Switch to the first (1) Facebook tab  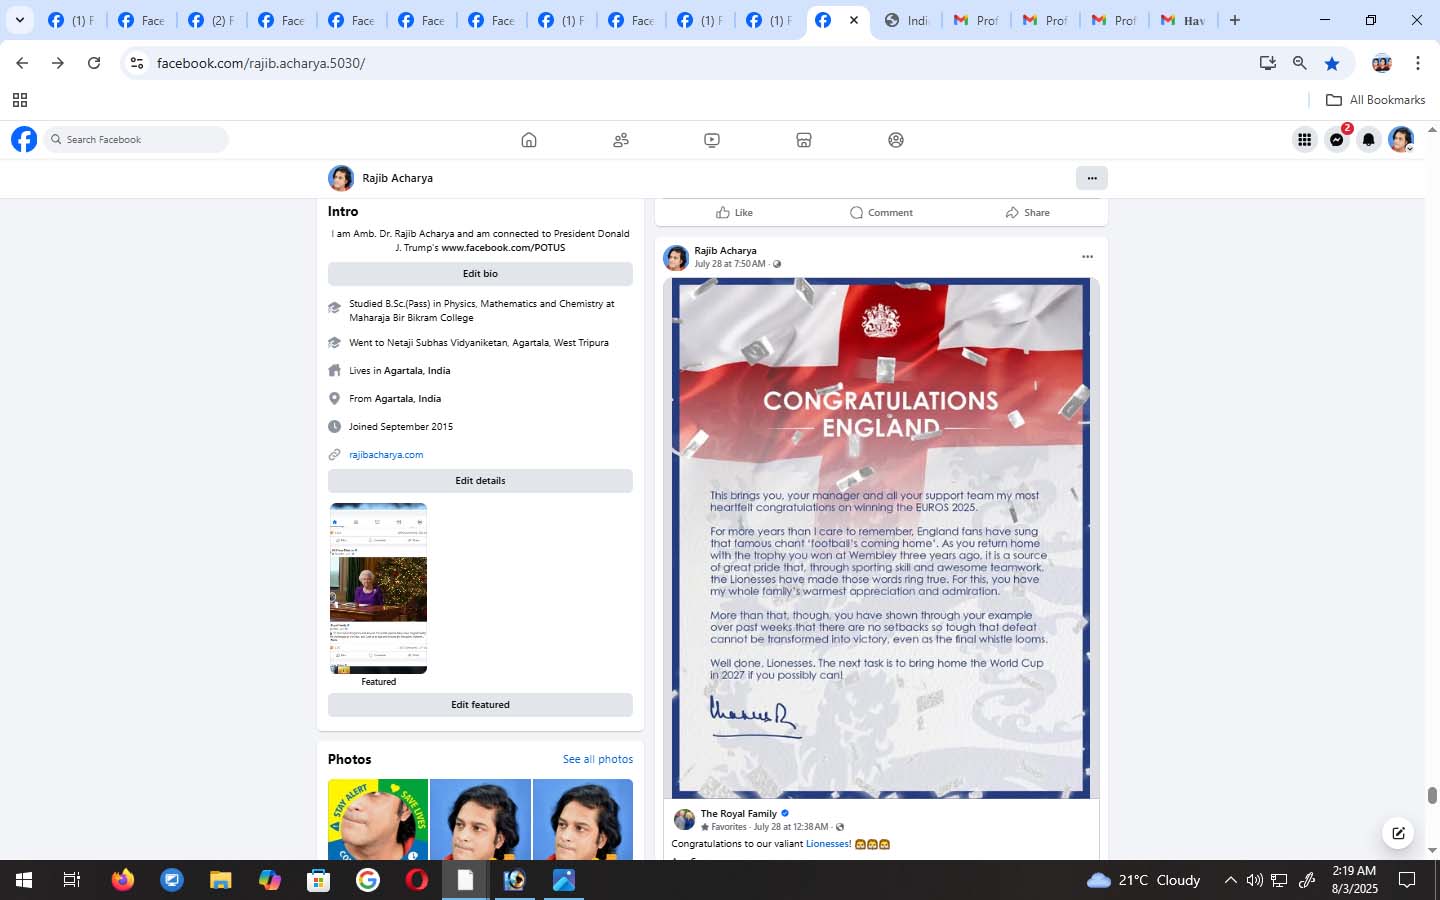72,20
